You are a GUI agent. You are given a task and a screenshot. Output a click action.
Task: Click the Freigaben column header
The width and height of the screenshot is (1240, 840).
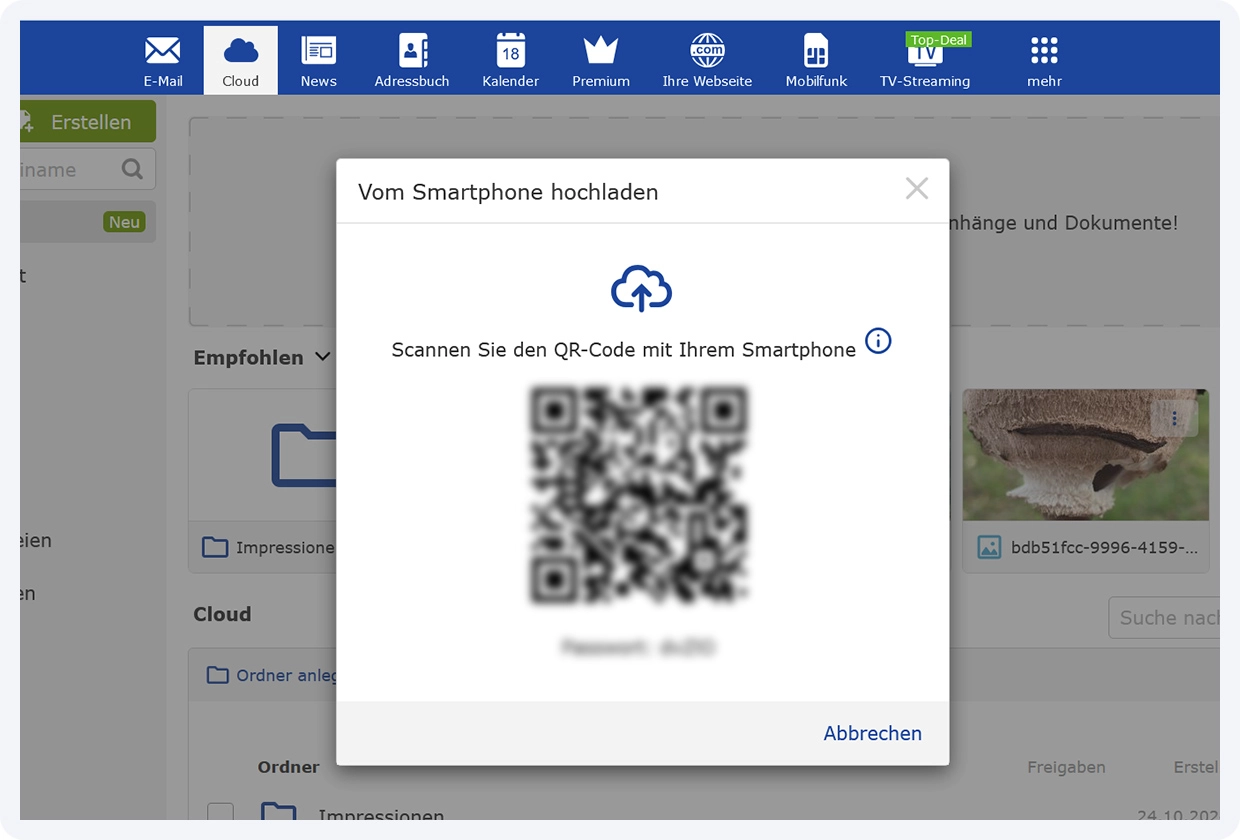click(1066, 767)
